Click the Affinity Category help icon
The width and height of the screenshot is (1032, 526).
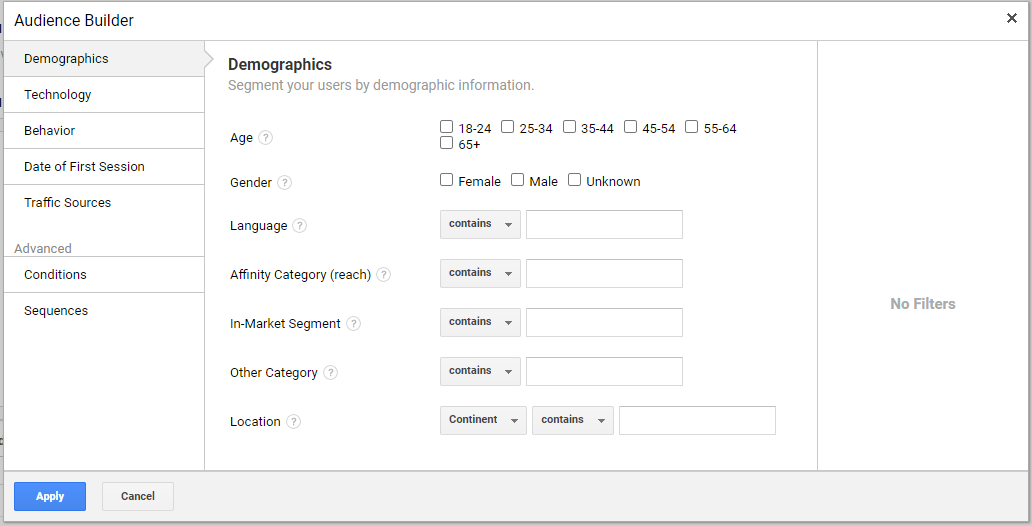click(x=384, y=275)
